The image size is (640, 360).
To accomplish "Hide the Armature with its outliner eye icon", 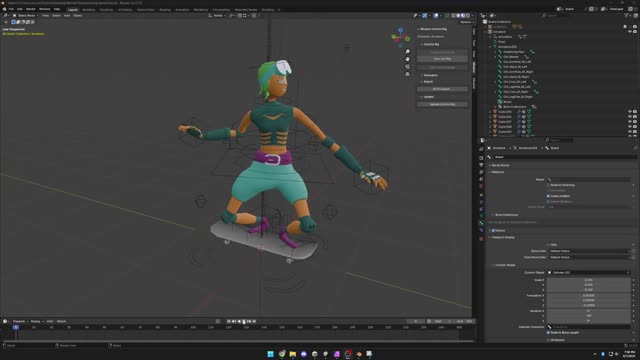I will coord(629,31).
